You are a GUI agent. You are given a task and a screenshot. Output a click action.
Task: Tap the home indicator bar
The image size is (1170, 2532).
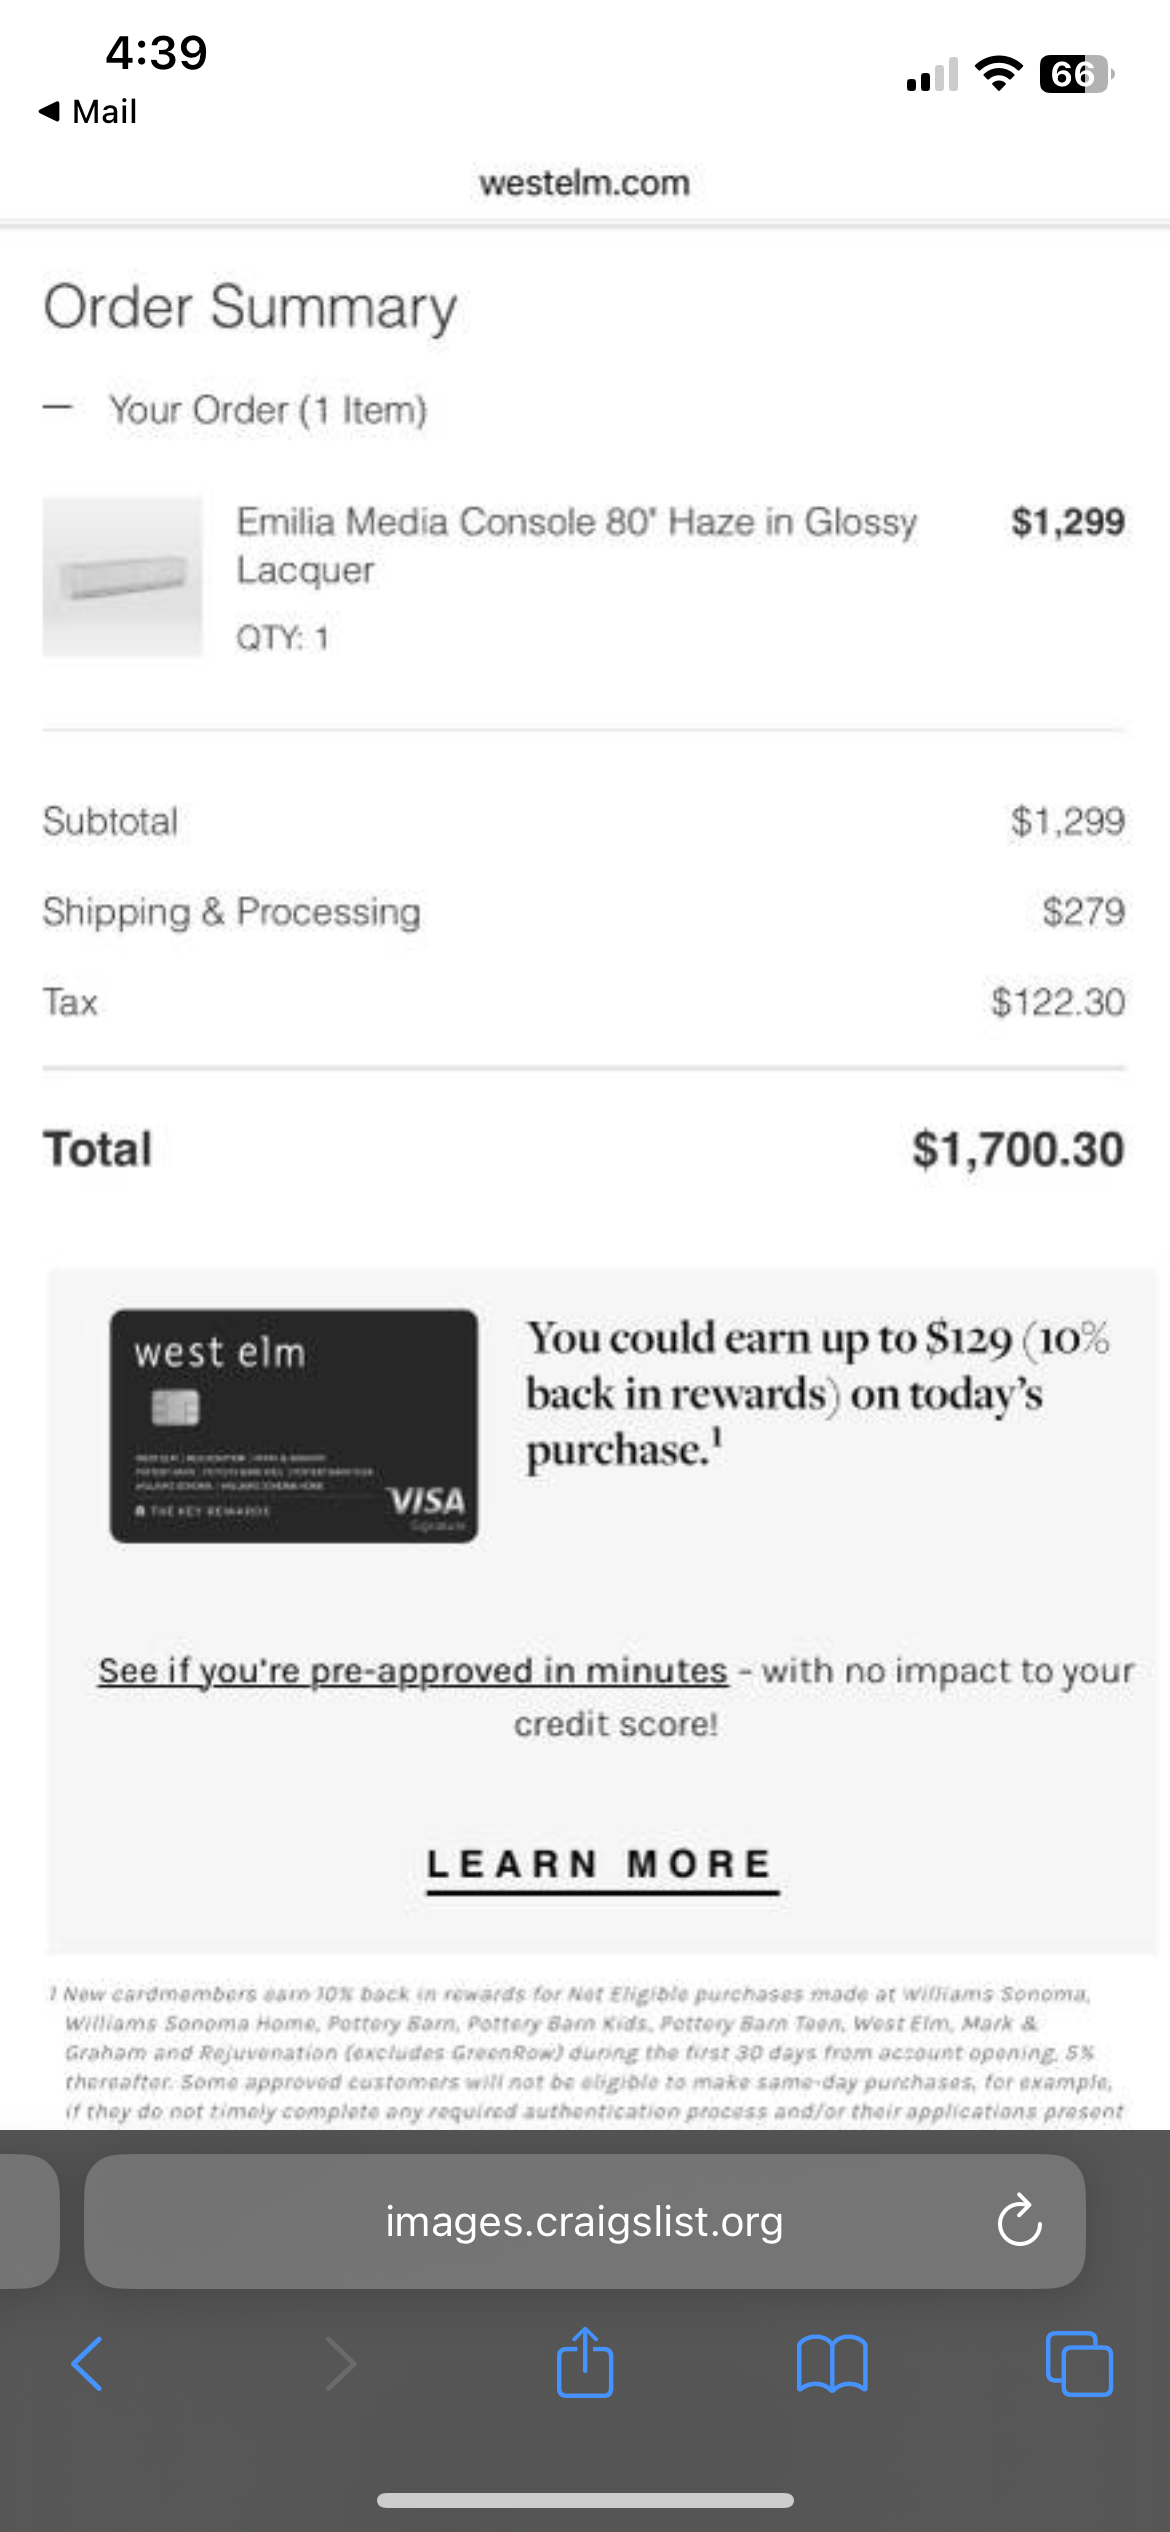coord(584,2500)
